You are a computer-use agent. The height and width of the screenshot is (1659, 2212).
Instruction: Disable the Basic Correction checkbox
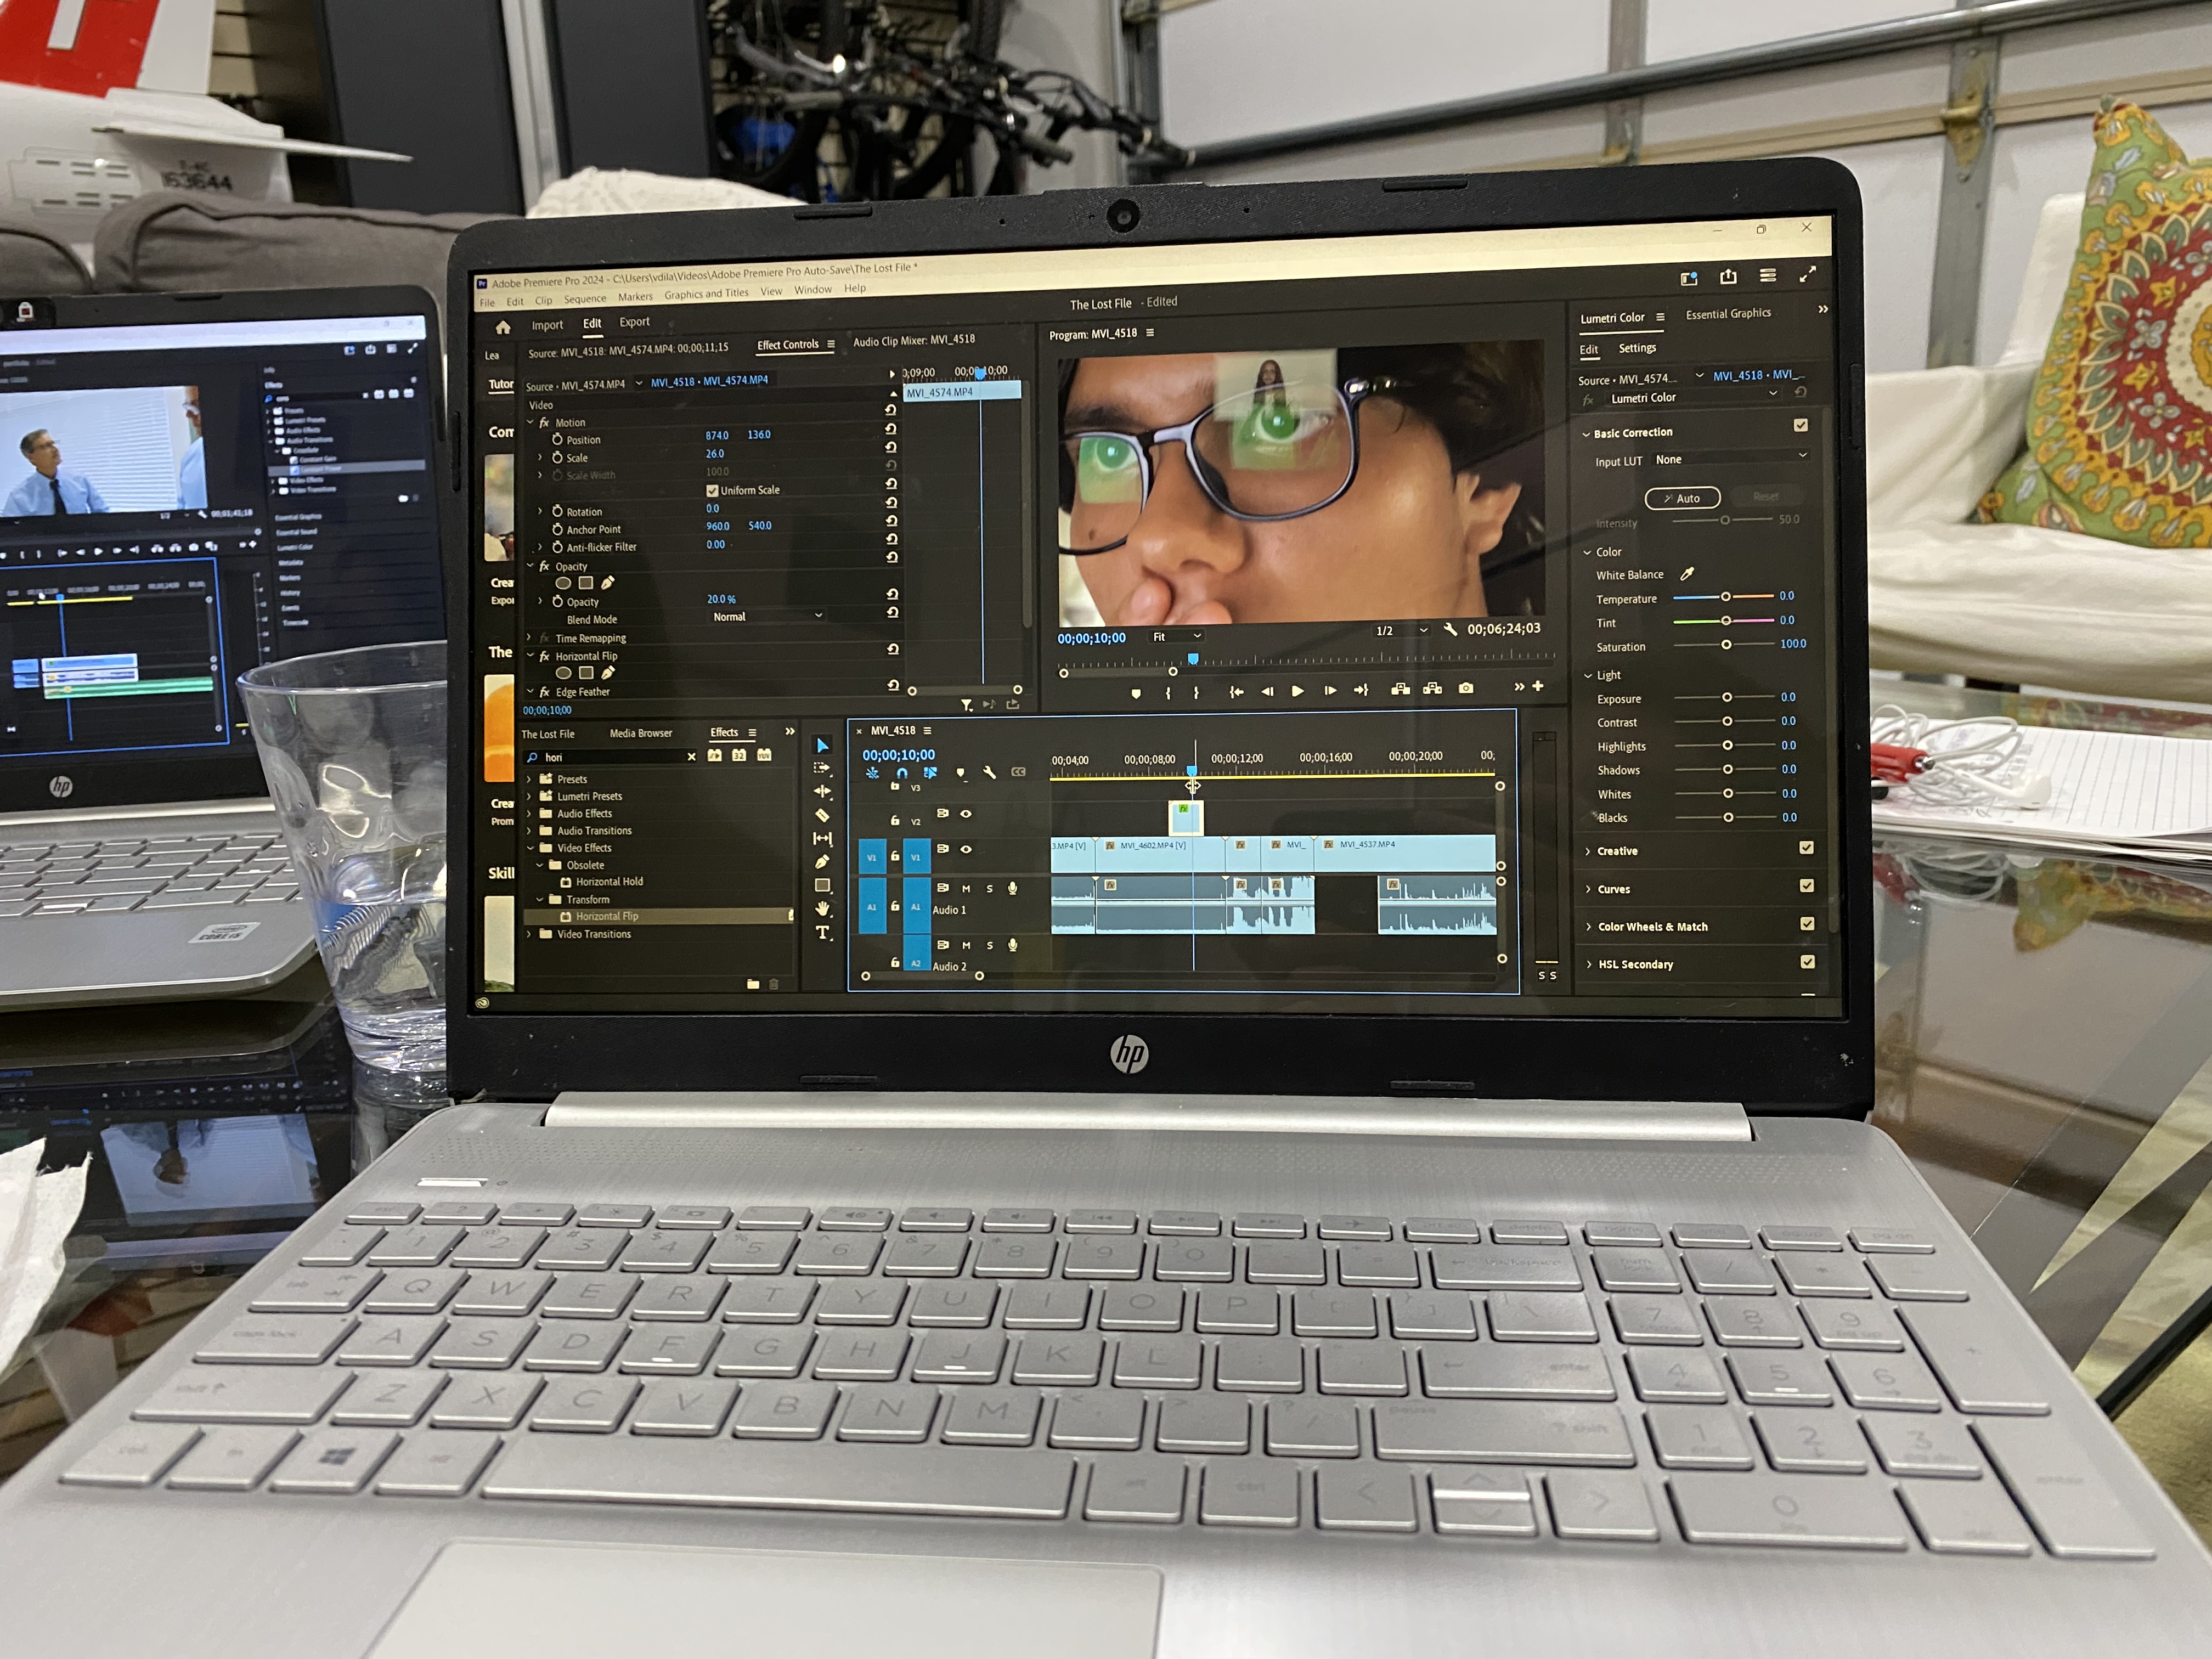coord(1801,425)
